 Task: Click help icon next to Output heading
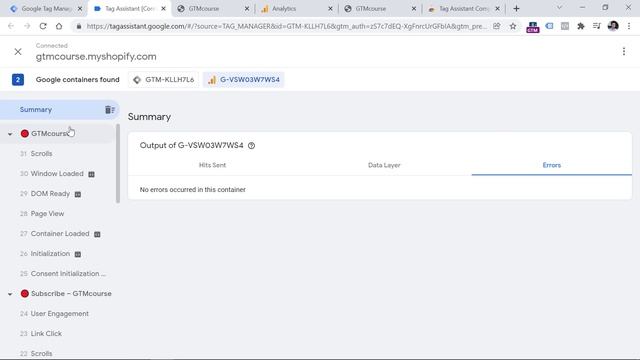pos(251,146)
